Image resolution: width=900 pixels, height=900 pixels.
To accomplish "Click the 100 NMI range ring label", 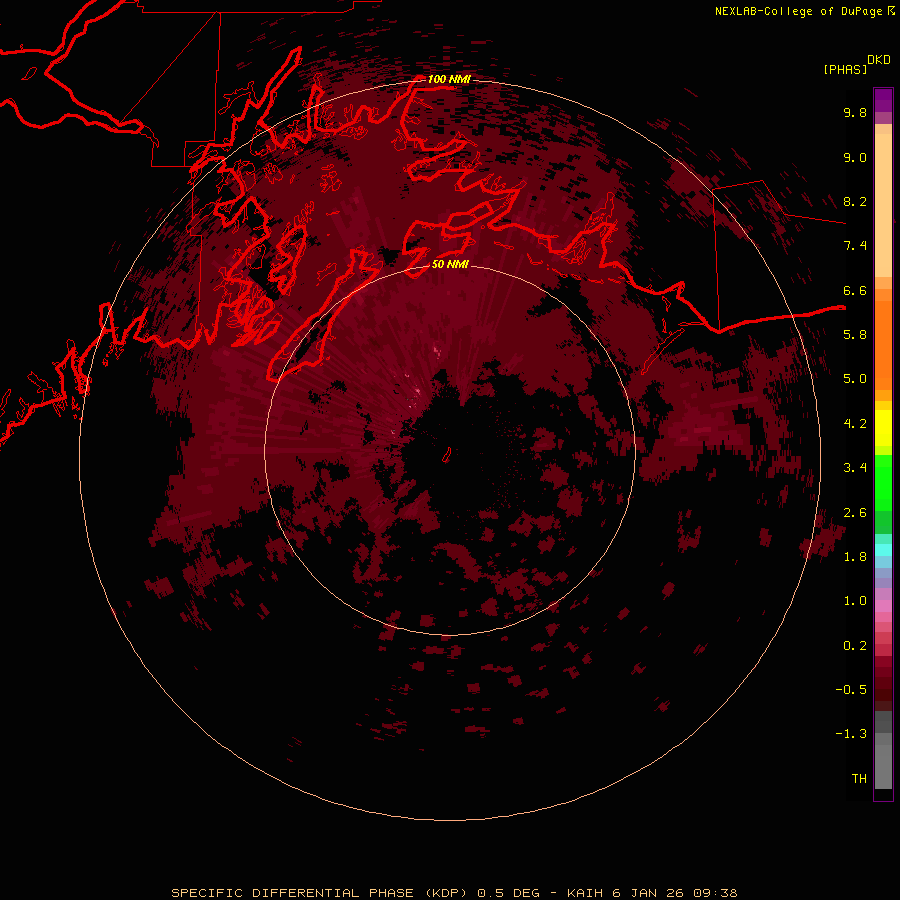I will (449, 79).
